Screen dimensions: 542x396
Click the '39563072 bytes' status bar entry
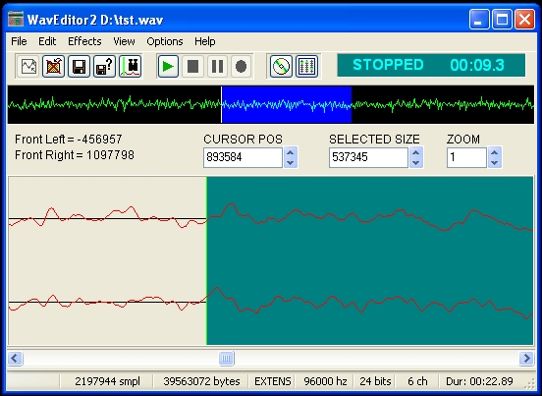pos(202,381)
